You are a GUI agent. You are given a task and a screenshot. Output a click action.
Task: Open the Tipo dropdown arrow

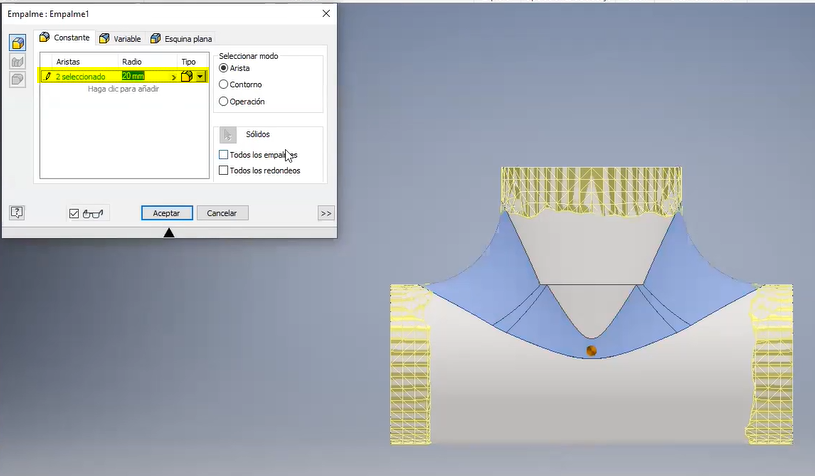point(200,76)
